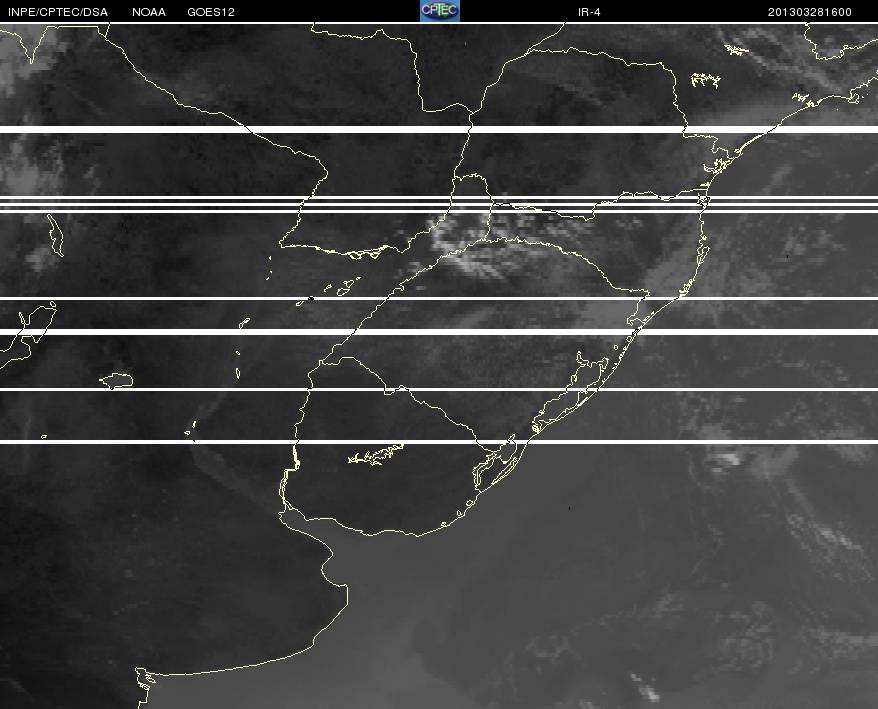Click the 201303281600 timestamp
The width and height of the screenshot is (878, 709).
[x=810, y=12]
